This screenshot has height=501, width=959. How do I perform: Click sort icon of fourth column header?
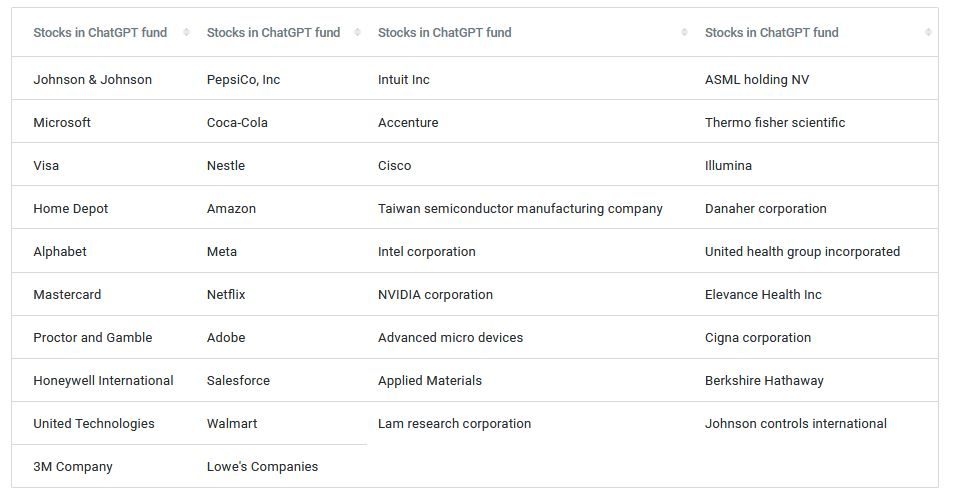[928, 32]
